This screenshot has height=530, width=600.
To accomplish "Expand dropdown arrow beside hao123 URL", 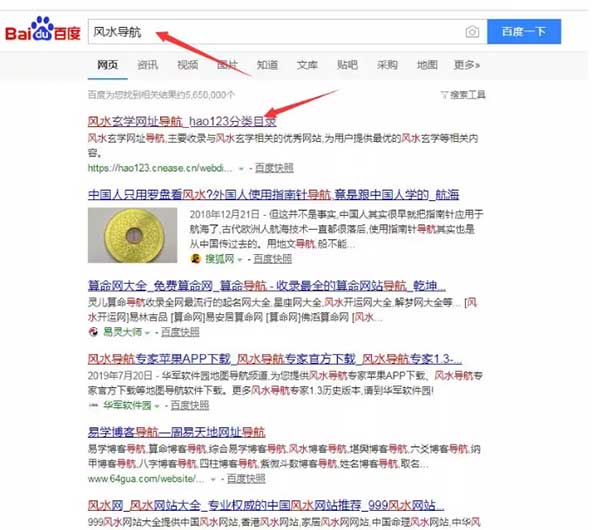I will tap(241, 168).
